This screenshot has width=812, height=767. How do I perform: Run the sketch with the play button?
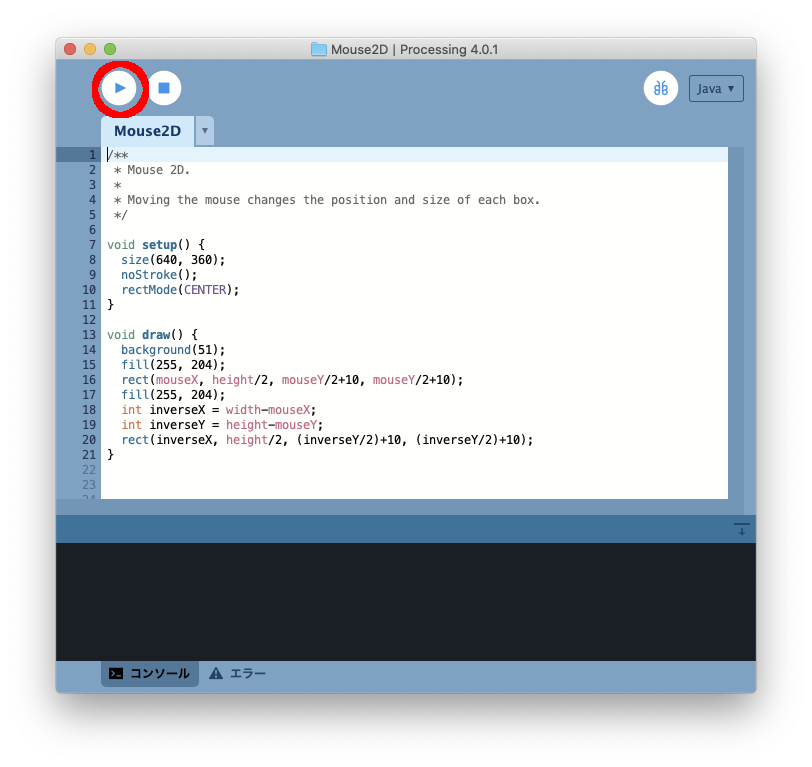coord(120,88)
